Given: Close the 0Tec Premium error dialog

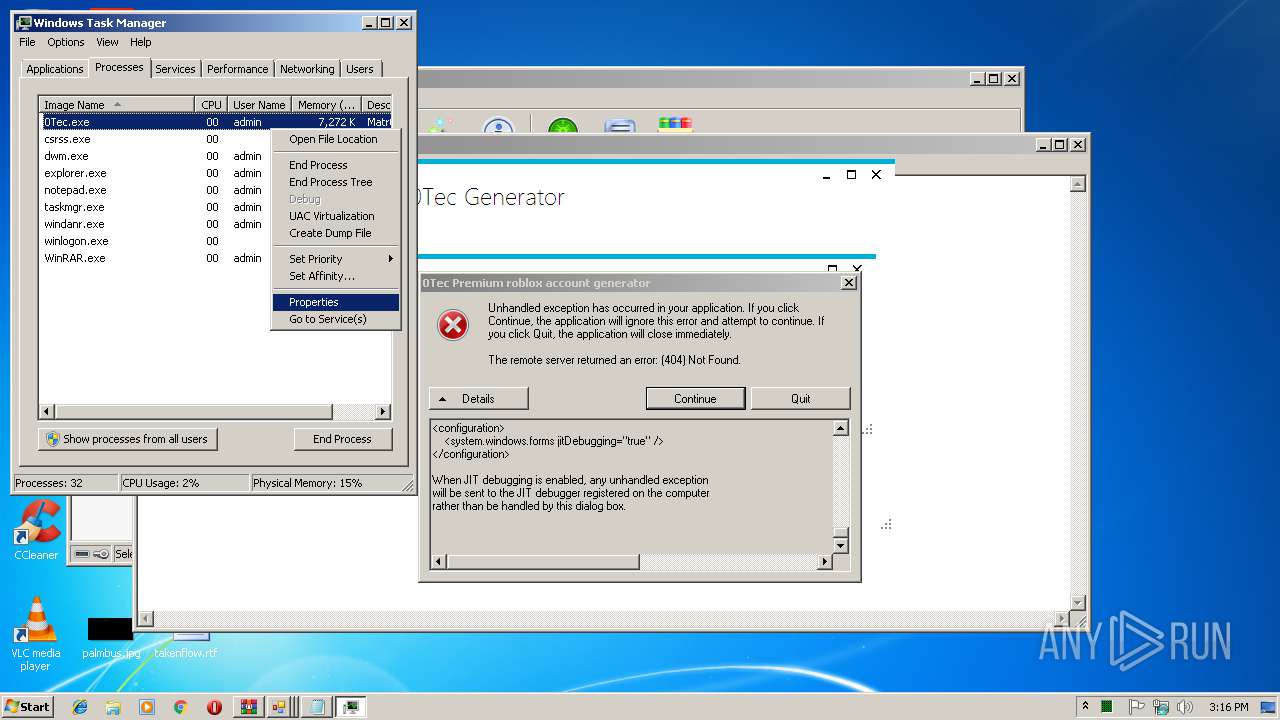Looking at the screenshot, I should (849, 283).
